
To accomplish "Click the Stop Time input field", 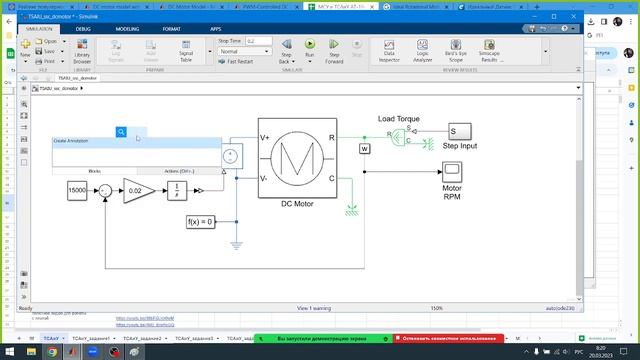I will tap(259, 41).
